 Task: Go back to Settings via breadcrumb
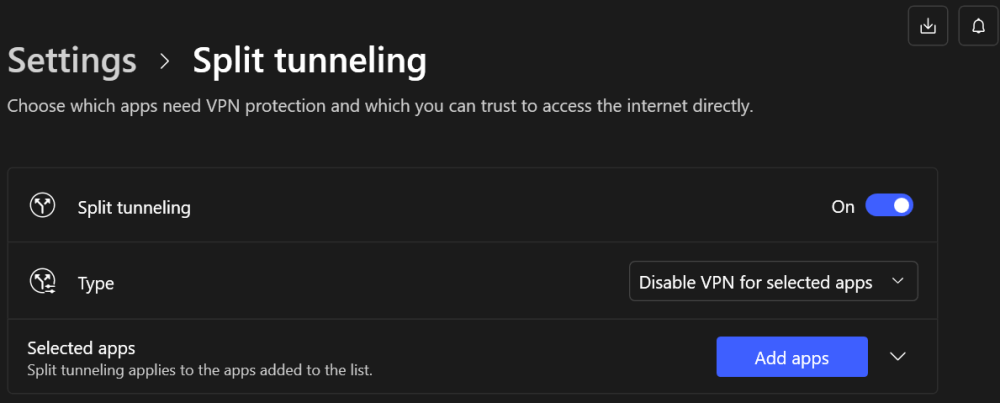(x=72, y=61)
